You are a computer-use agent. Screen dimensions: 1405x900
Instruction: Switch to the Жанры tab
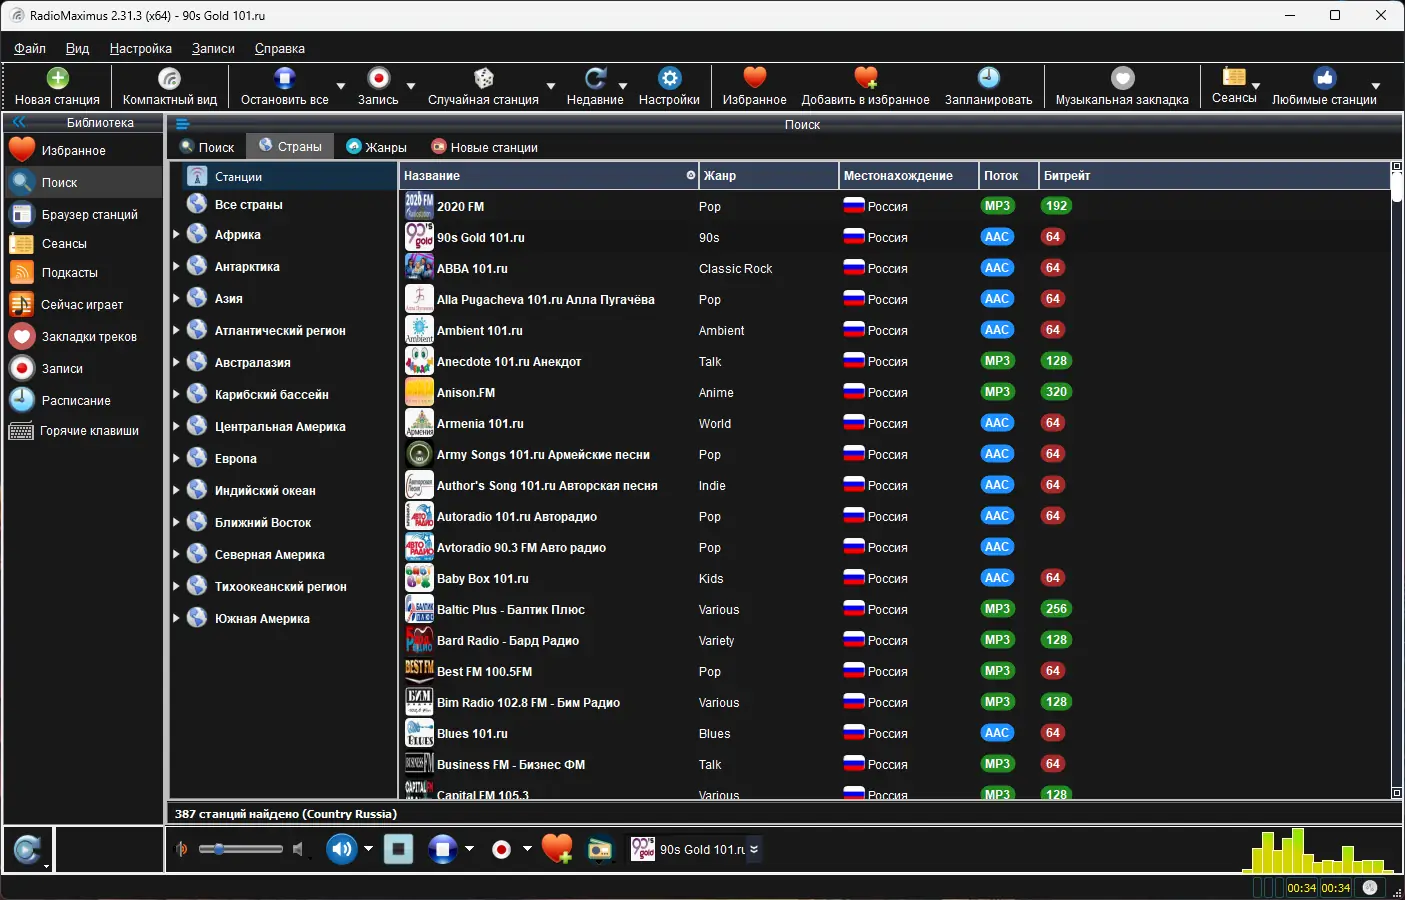click(376, 147)
